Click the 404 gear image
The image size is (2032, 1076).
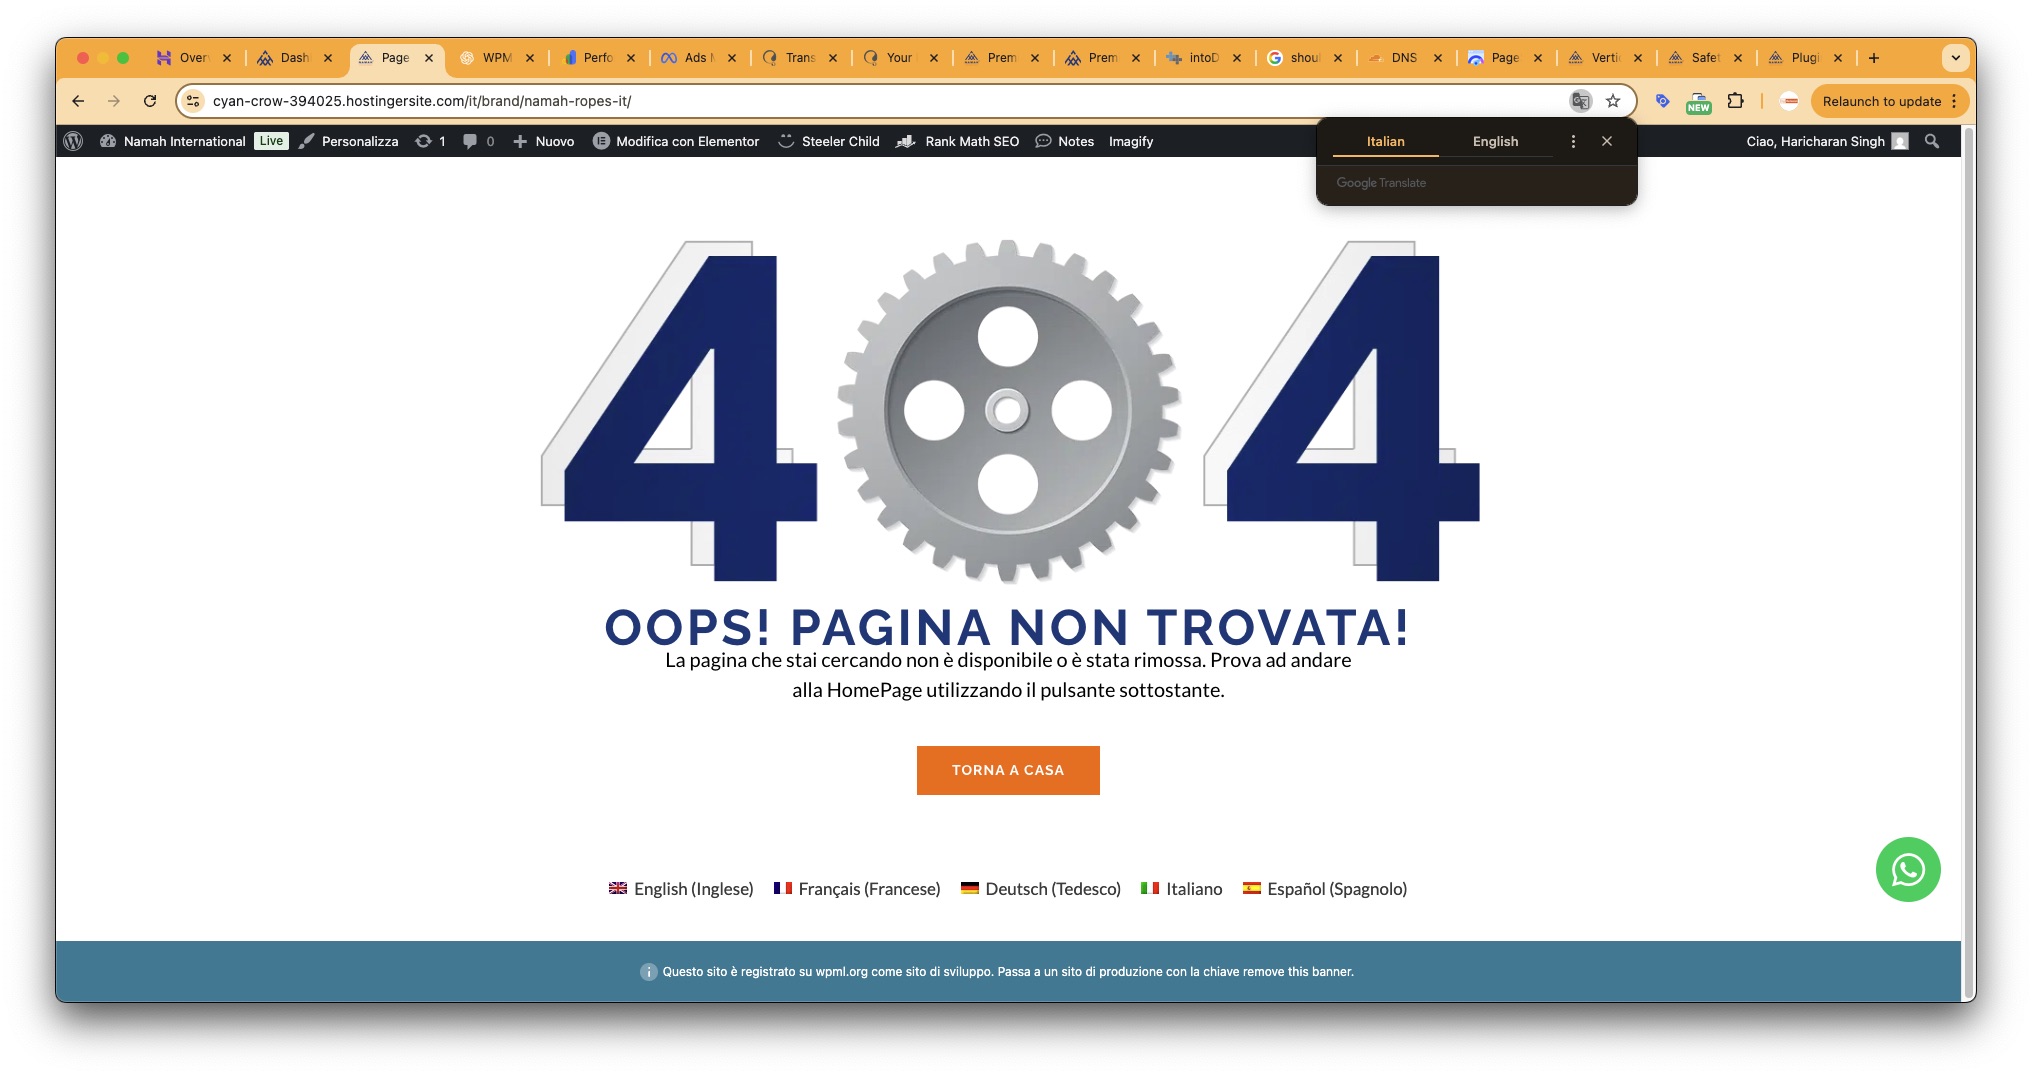tap(1008, 411)
